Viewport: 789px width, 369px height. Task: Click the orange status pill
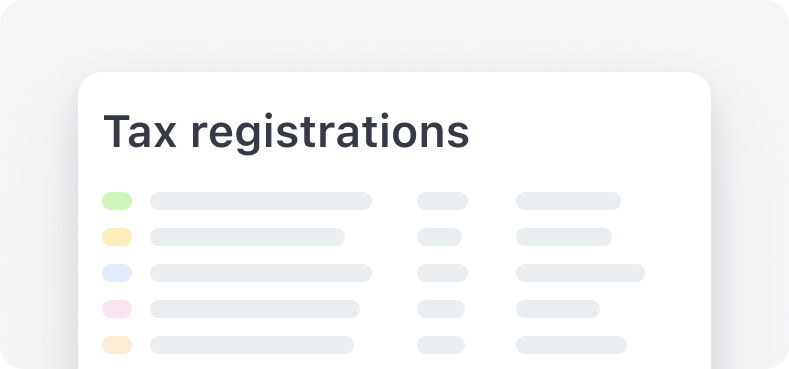(117, 345)
